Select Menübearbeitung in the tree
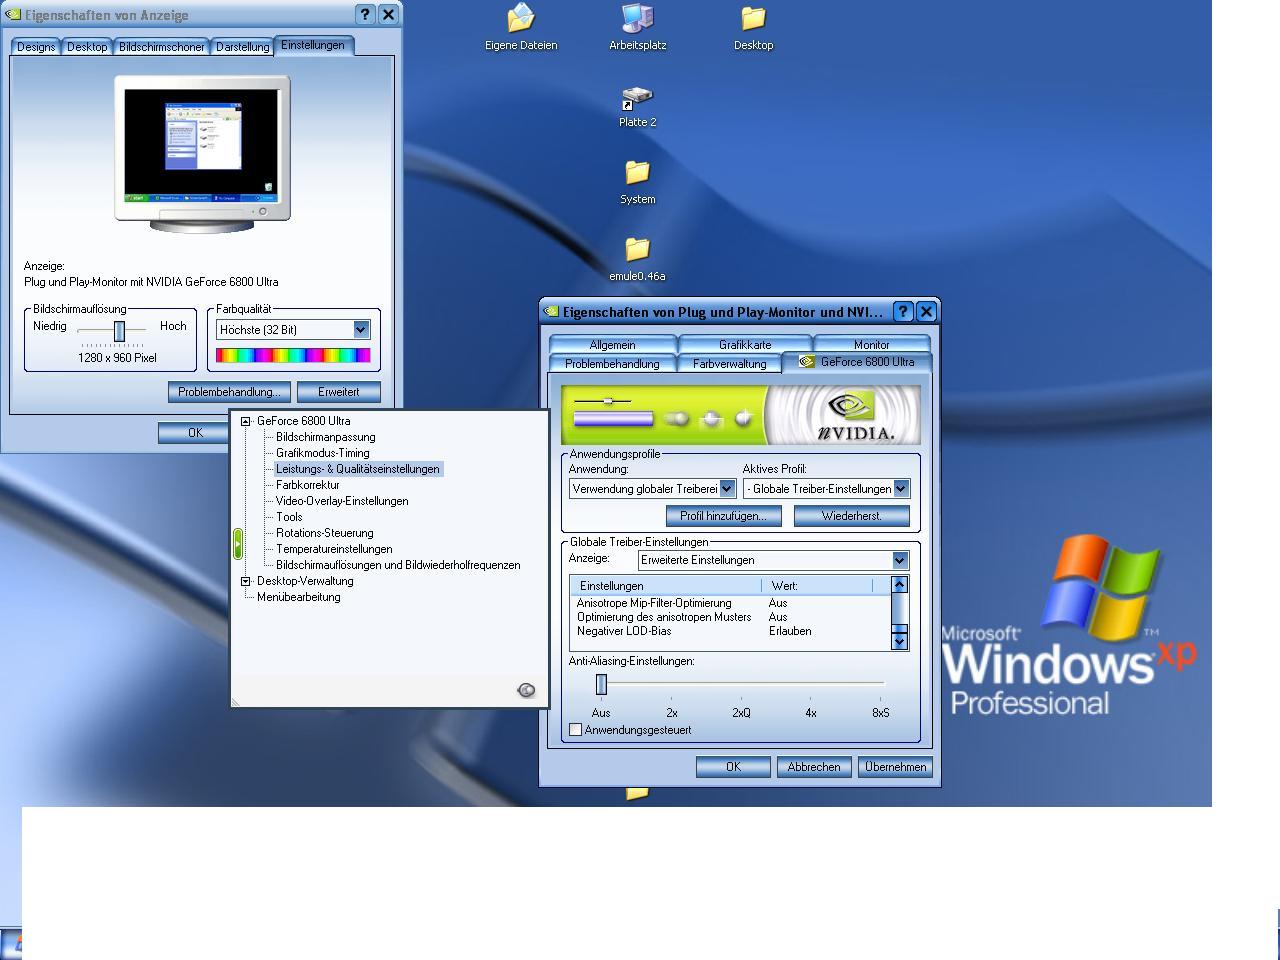The width and height of the screenshot is (1280, 960). click(299, 597)
